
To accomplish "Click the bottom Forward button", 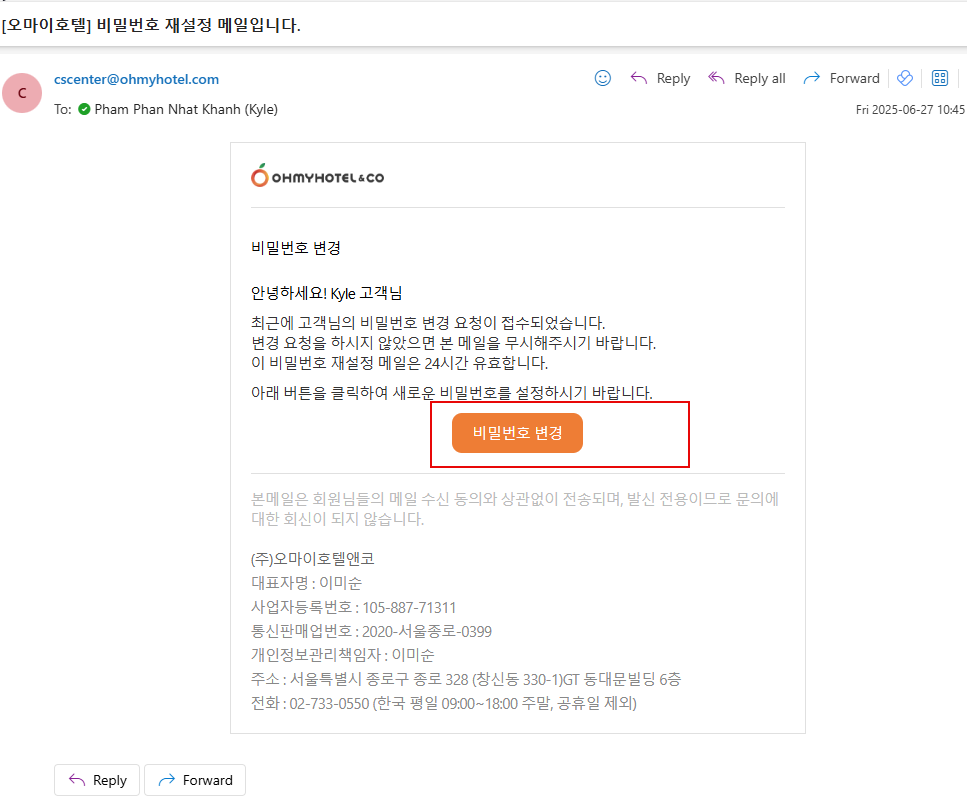I will click(195, 780).
